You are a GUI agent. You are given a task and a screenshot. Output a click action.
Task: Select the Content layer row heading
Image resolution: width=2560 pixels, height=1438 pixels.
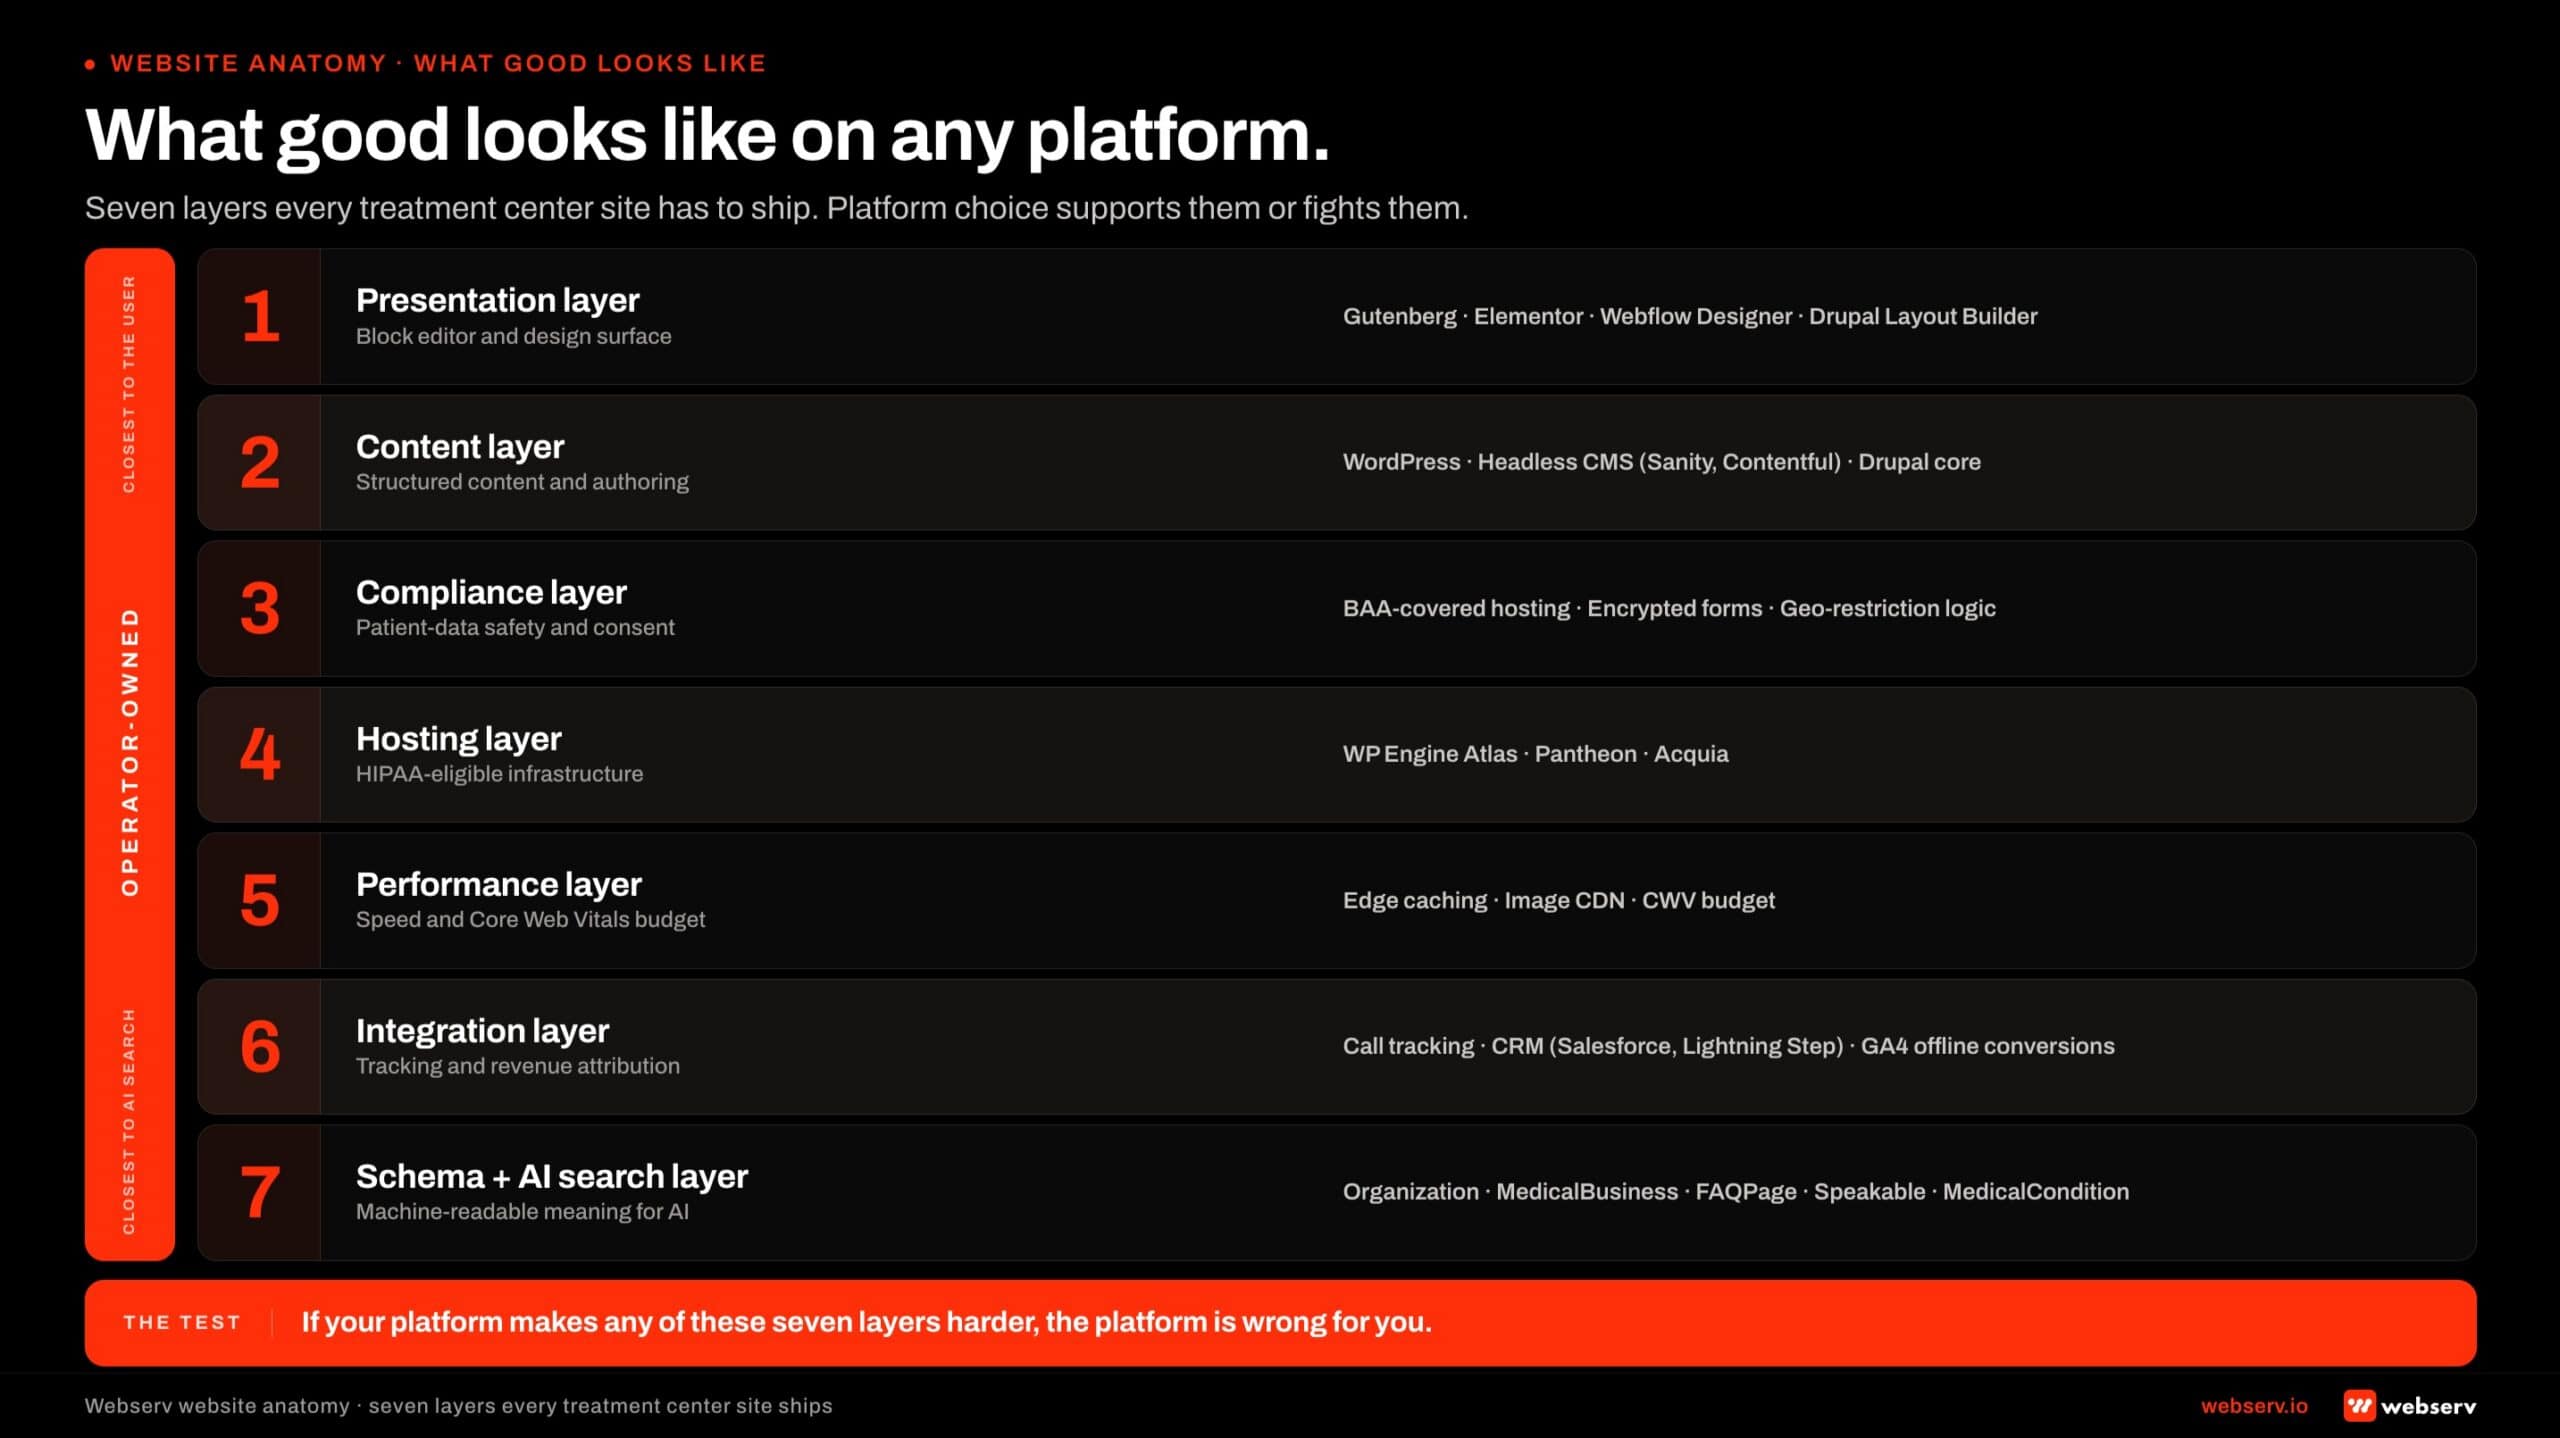point(460,446)
